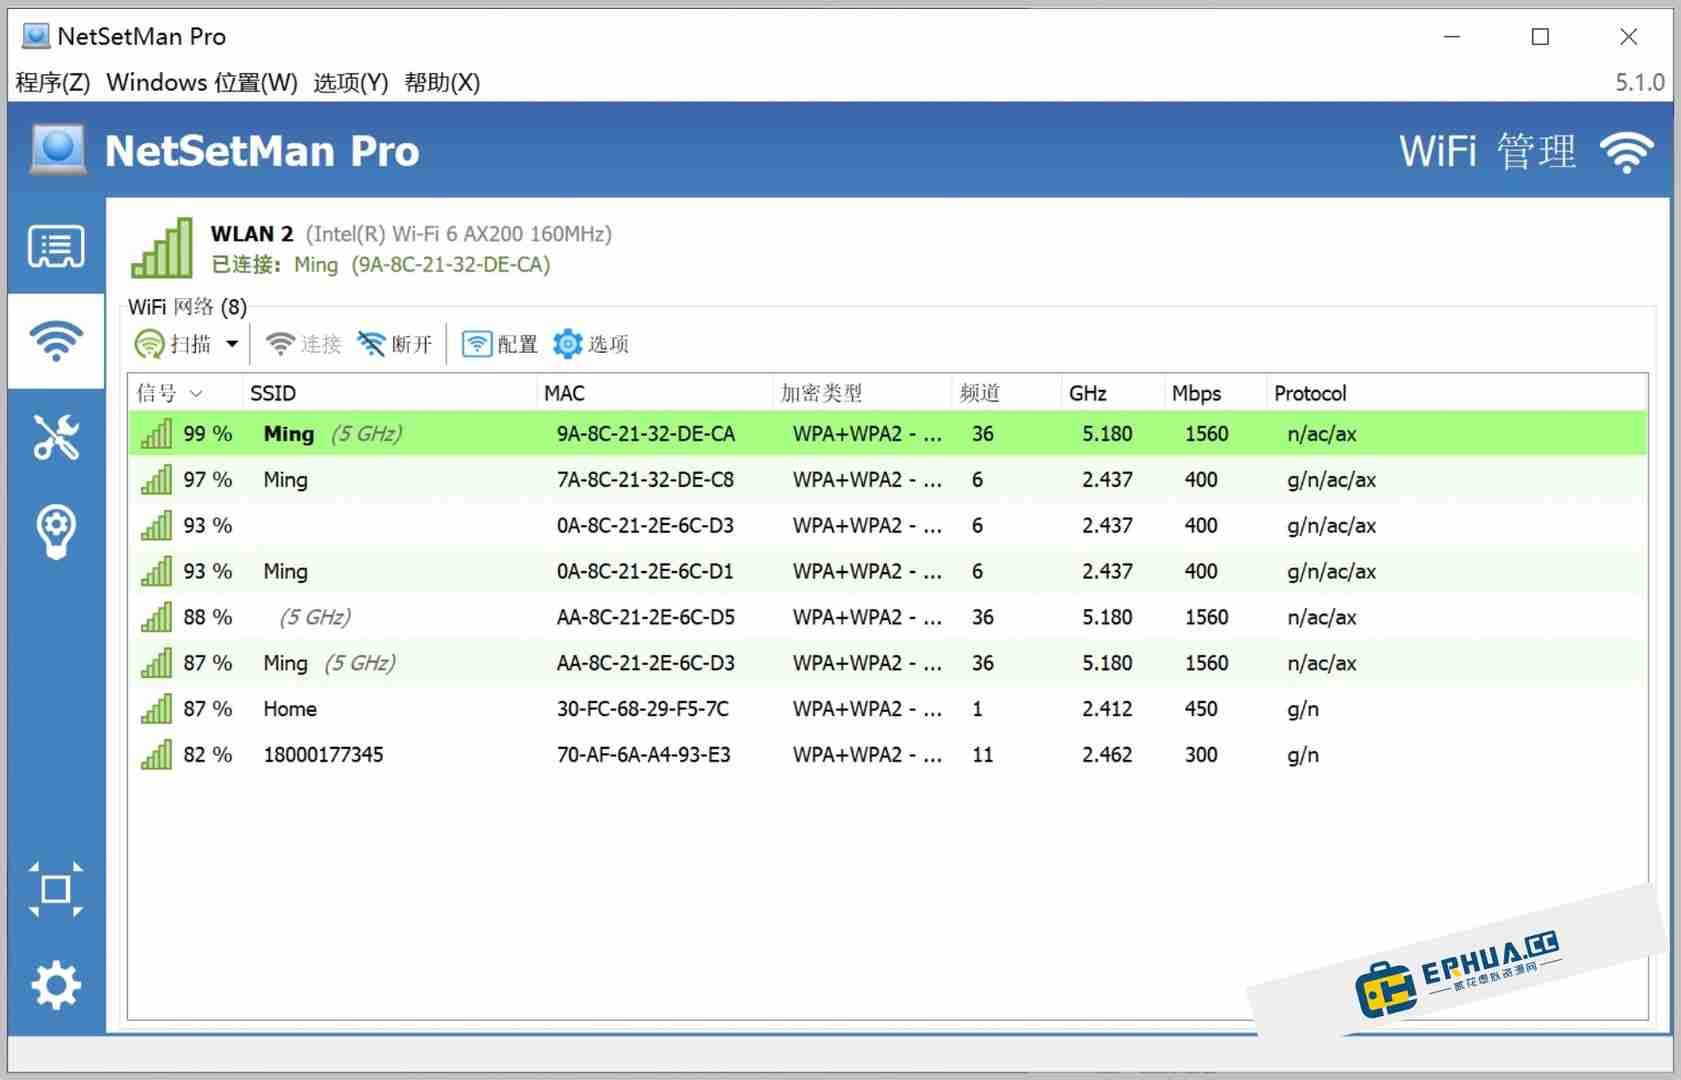Select network with MAC AA-8C-21-2E-6C-D3
1681x1080 pixels.
tap(887, 663)
